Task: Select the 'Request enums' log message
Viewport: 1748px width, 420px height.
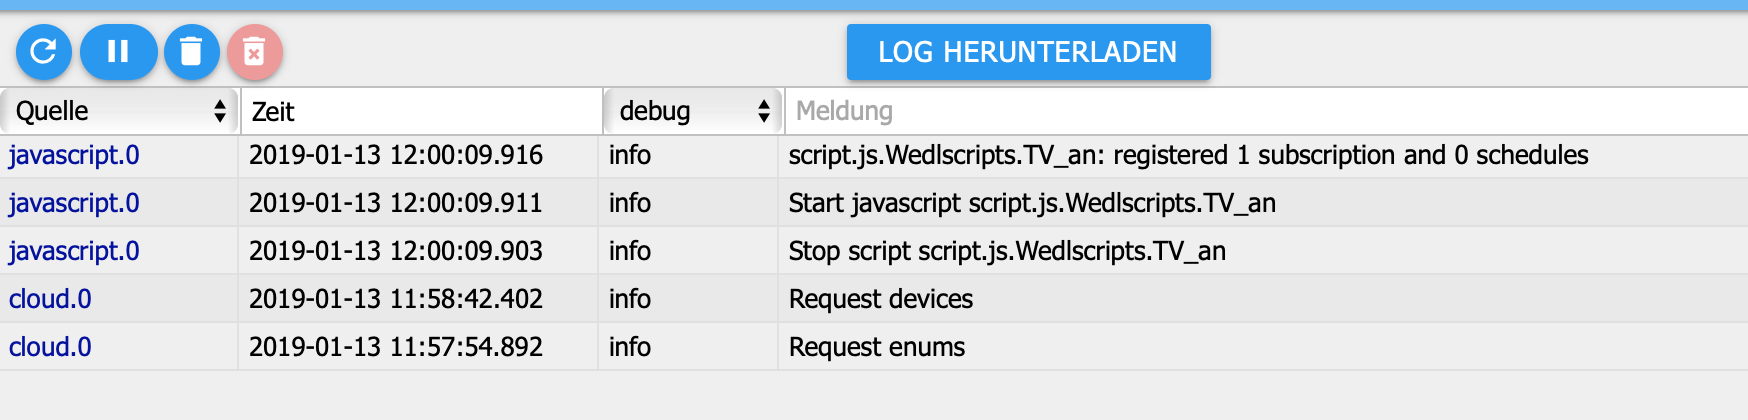Action: pos(877,347)
